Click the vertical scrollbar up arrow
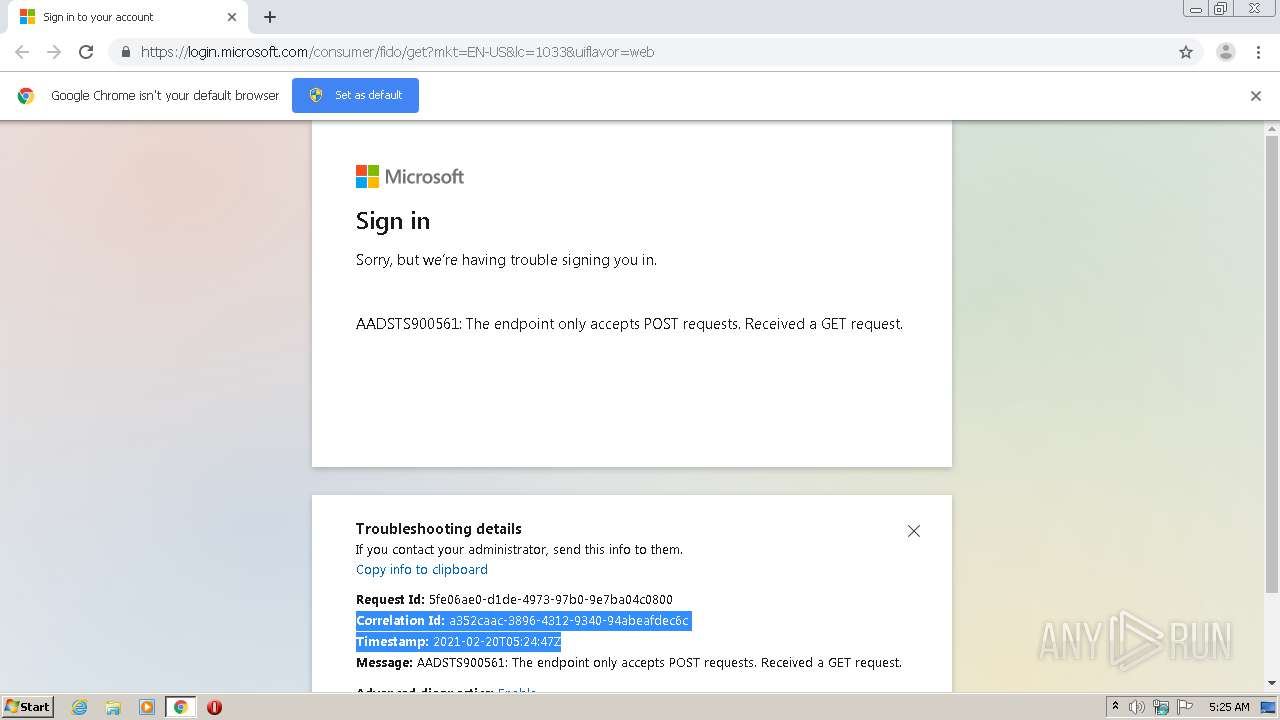Screen dimensions: 1280x720 1272,129
